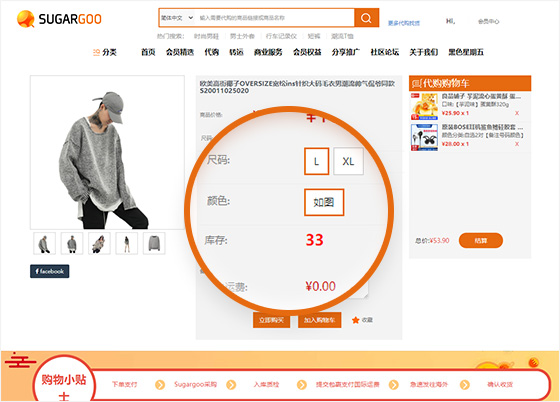Select size L option
Image resolution: width=560 pixels, height=402 pixels.
coord(316,161)
